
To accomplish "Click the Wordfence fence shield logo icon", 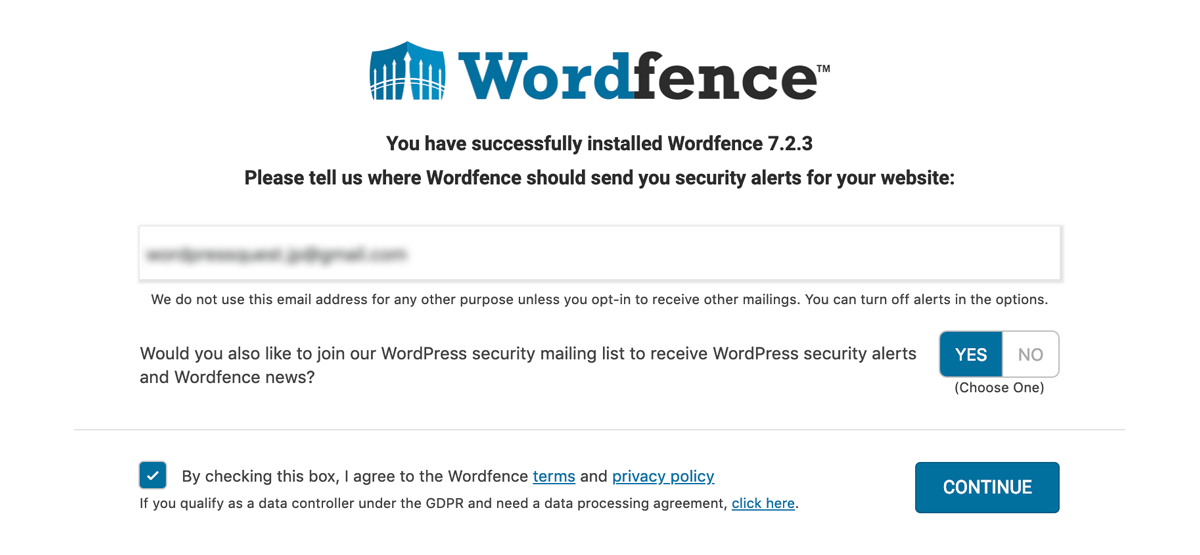I will (407, 71).
